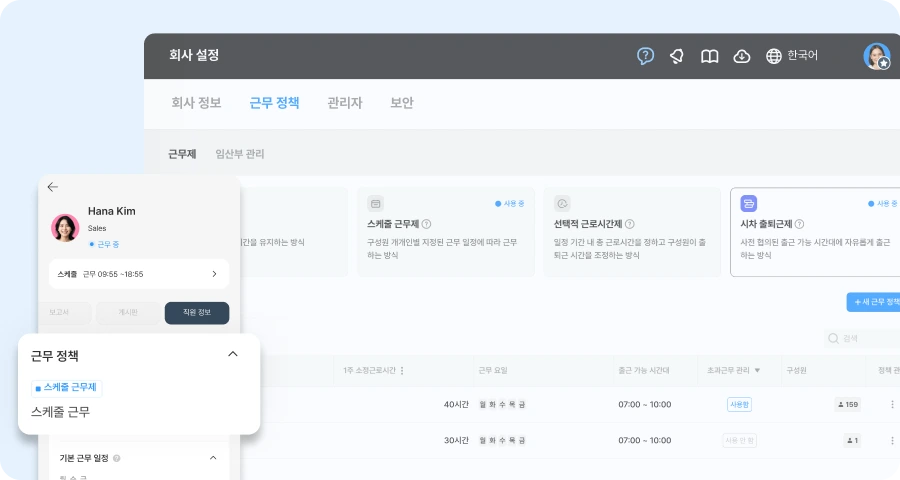Viewport: 900px width, 480px height.
Task: Click the Hana Kim name
Action: (112, 211)
